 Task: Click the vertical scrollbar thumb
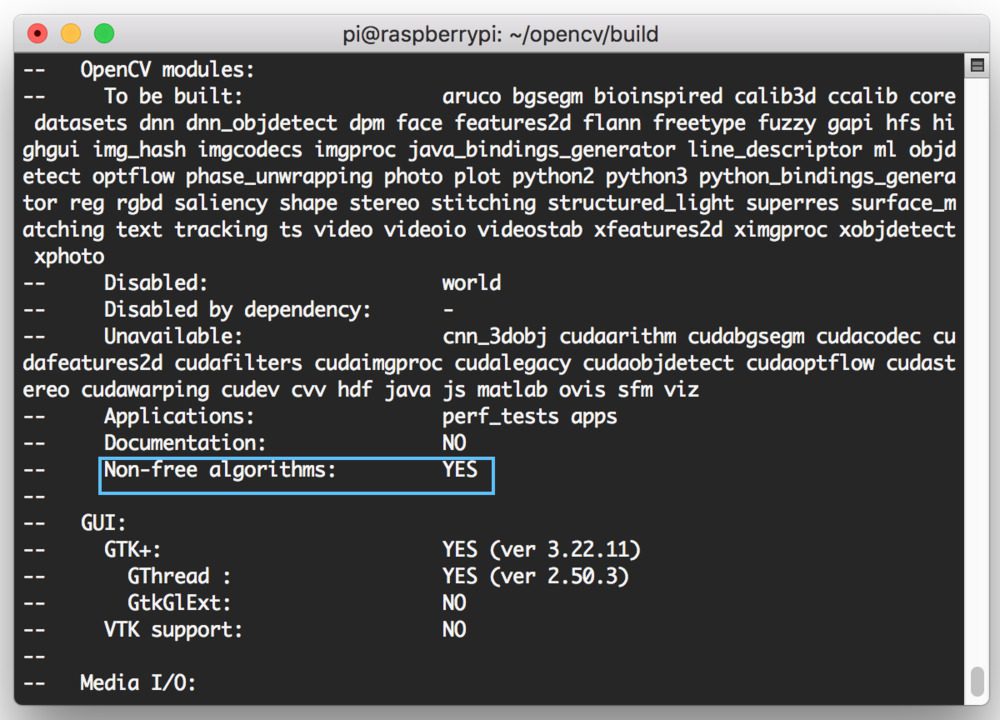[x=977, y=682]
